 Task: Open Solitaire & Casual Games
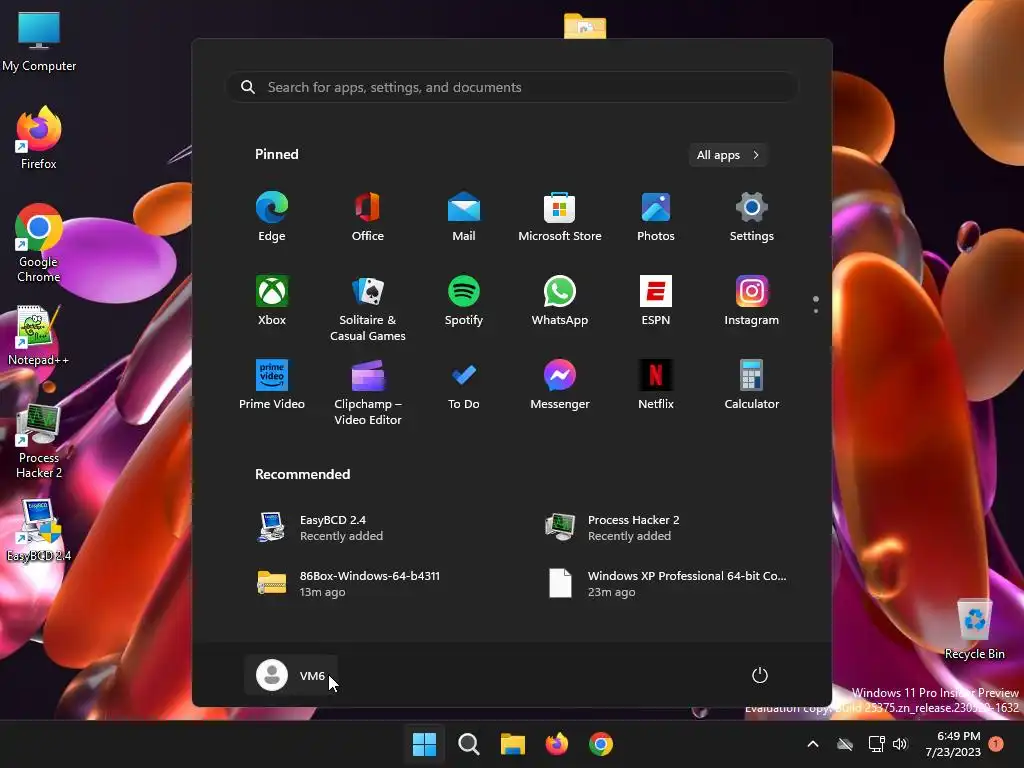368,308
